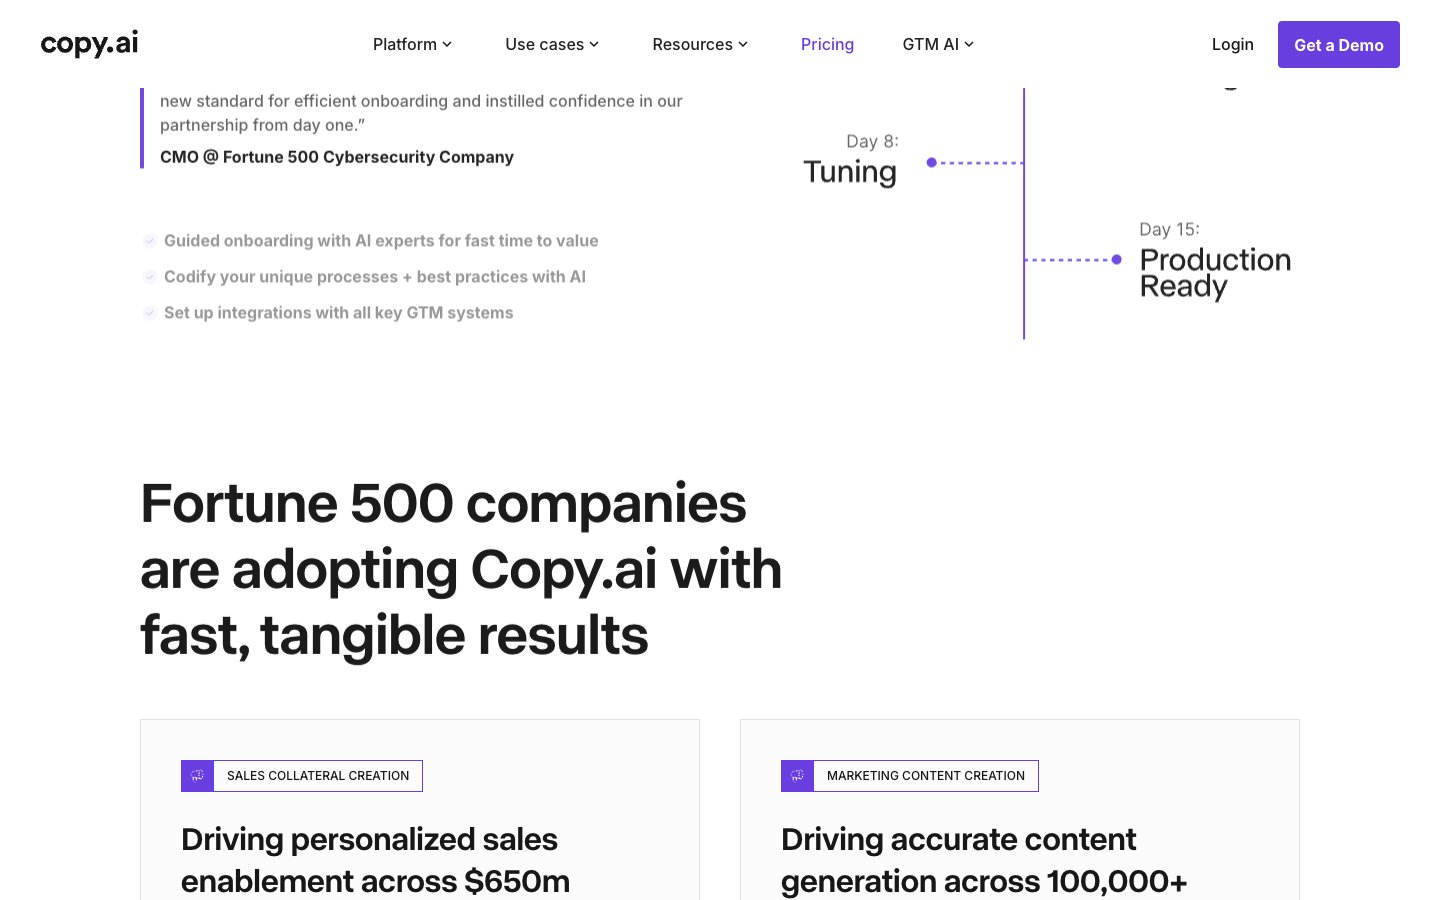Expand the Resources menu
This screenshot has height=900, width=1440.
coord(700,44)
